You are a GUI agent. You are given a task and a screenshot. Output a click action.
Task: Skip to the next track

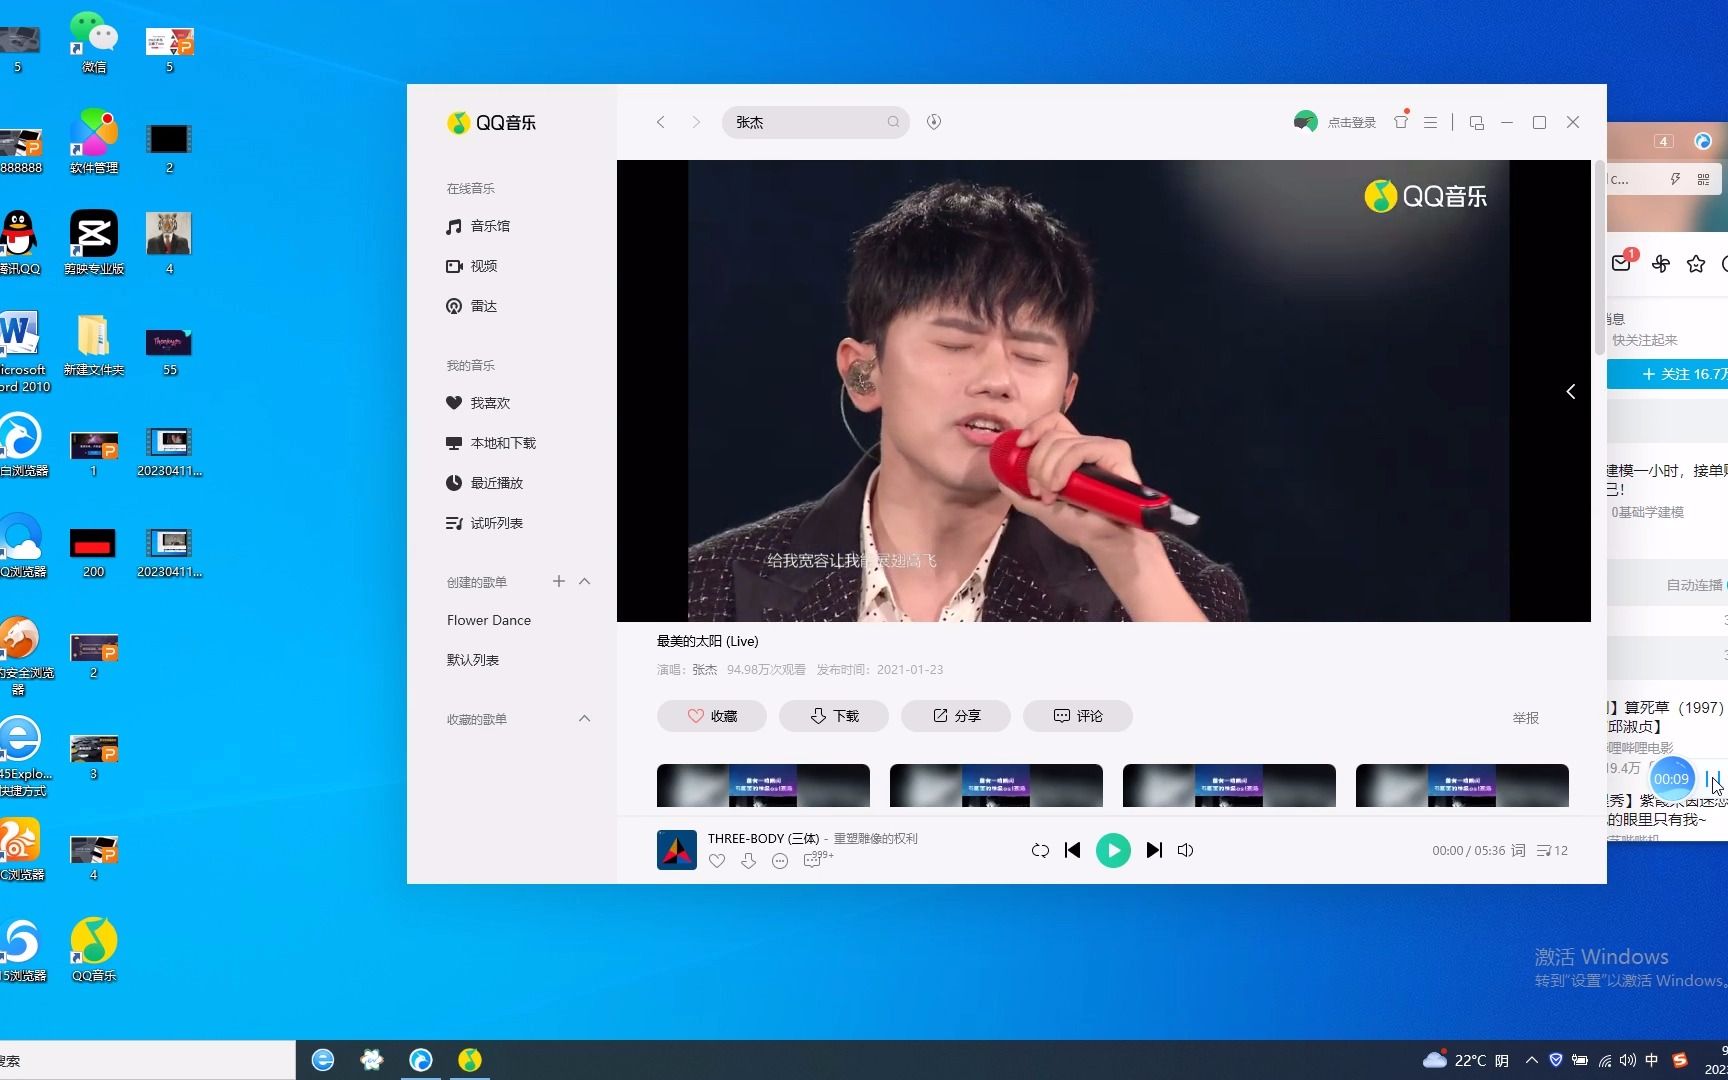(1154, 850)
